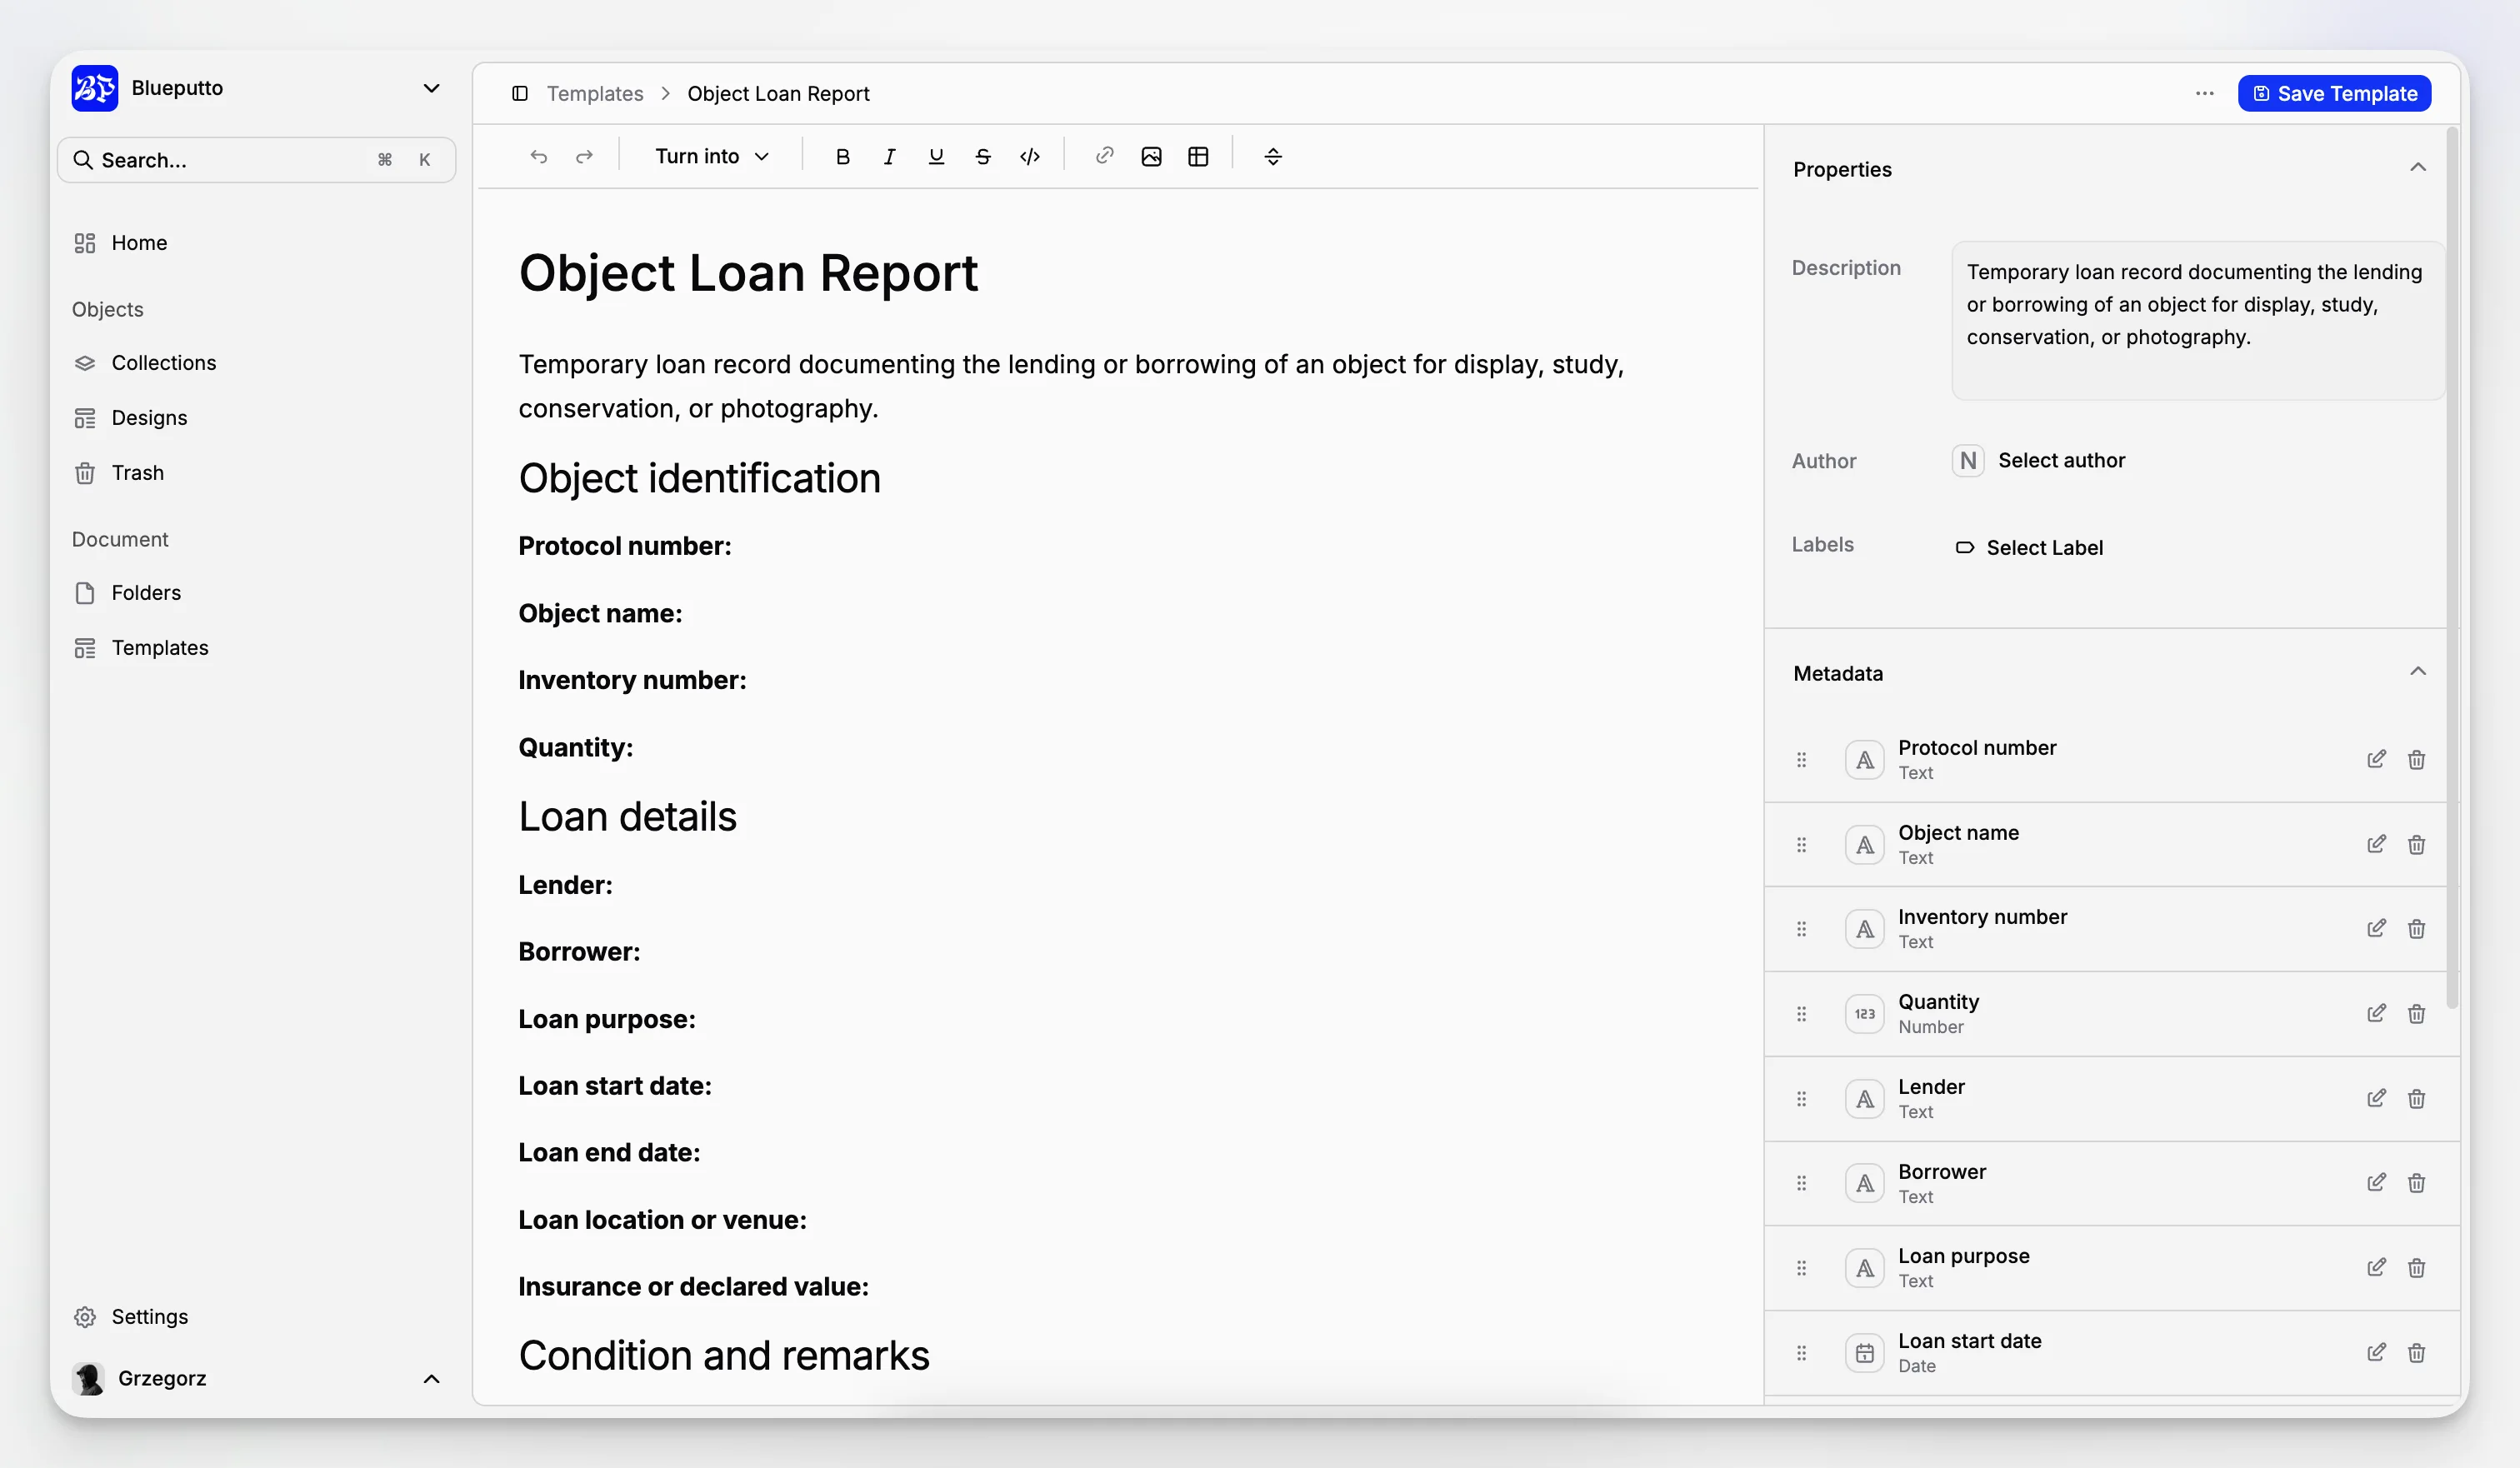Insert an image from the toolbar
2520x1468 pixels.
coord(1151,156)
